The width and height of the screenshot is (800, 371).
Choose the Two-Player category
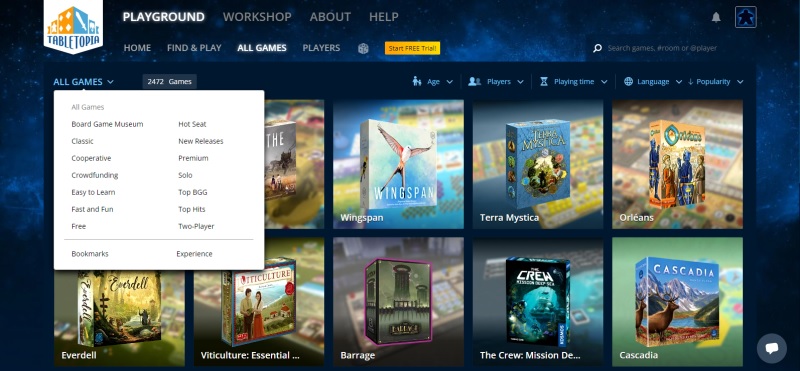coord(196,226)
